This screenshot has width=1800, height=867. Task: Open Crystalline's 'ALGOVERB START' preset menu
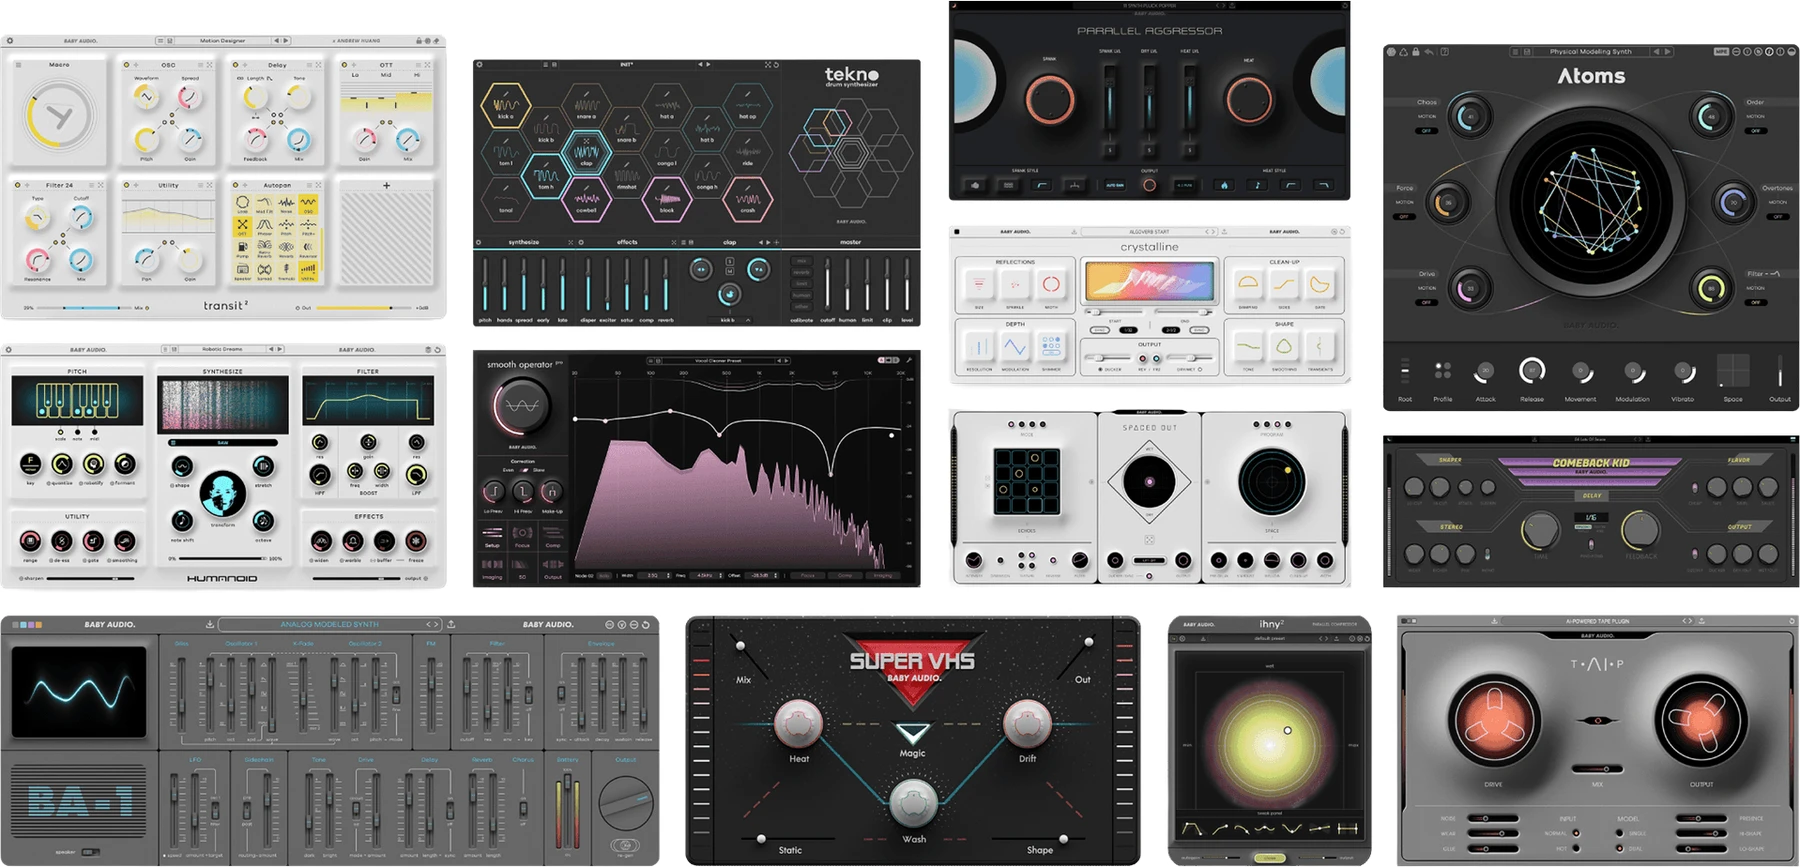pos(1149,231)
